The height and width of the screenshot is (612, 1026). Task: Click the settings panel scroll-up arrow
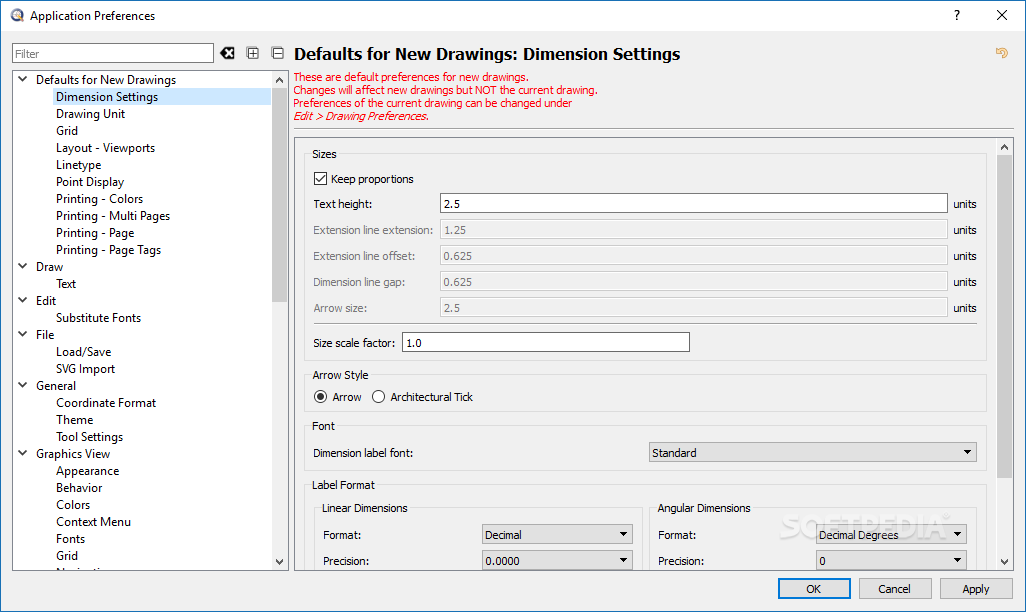click(1004, 147)
